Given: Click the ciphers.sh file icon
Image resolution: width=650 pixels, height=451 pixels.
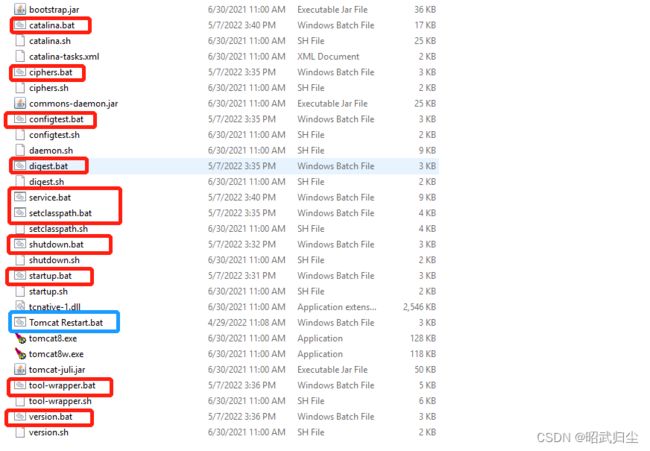Looking at the screenshot, I should [x=20, y=88].
